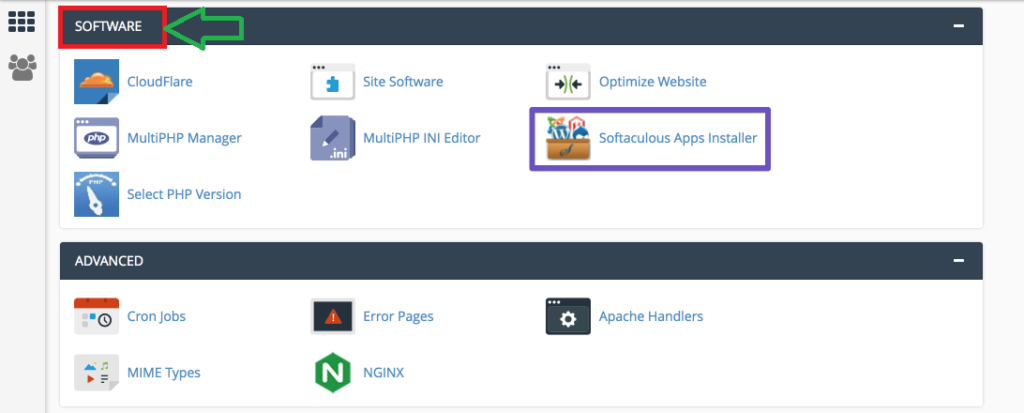Open the sidebar User Manager icon
Image resolution: width=1024 pixels, height=413 pixels.
pyautogui.click(x=22, y=67)
